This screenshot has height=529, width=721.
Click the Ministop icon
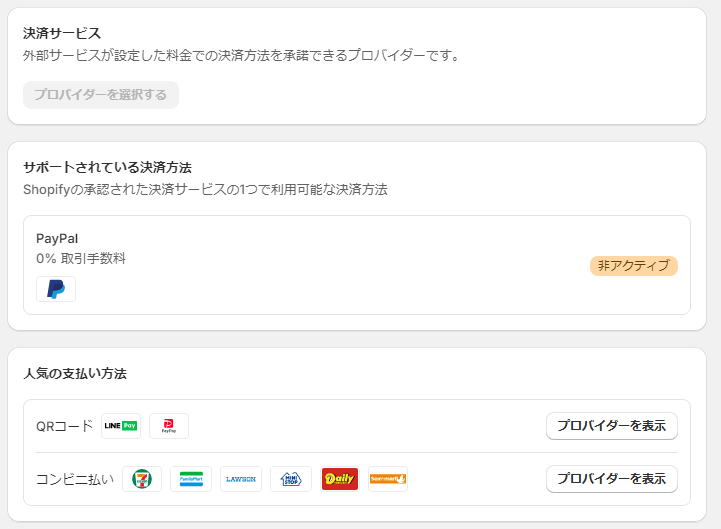[291, 479]
